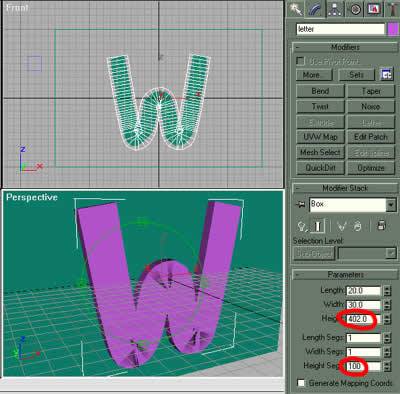
Task: Open the Box modifier stack dropdown
Action: coord(391,205)
